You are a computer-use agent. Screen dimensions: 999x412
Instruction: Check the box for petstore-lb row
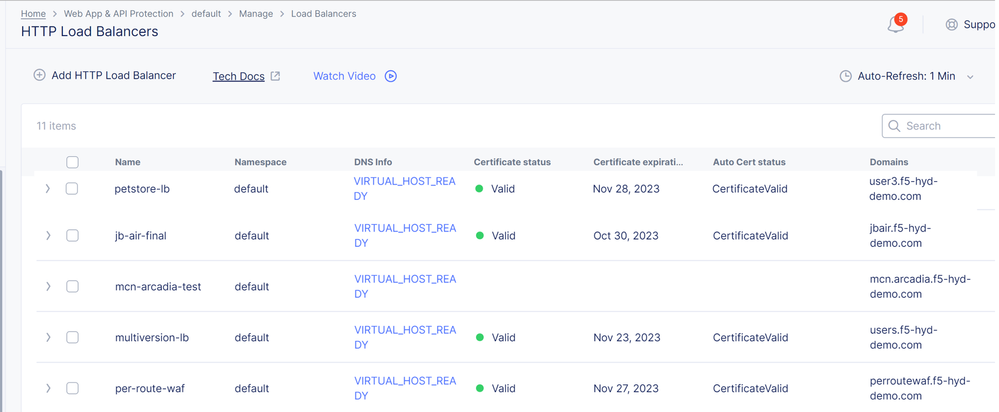(72, 188)
